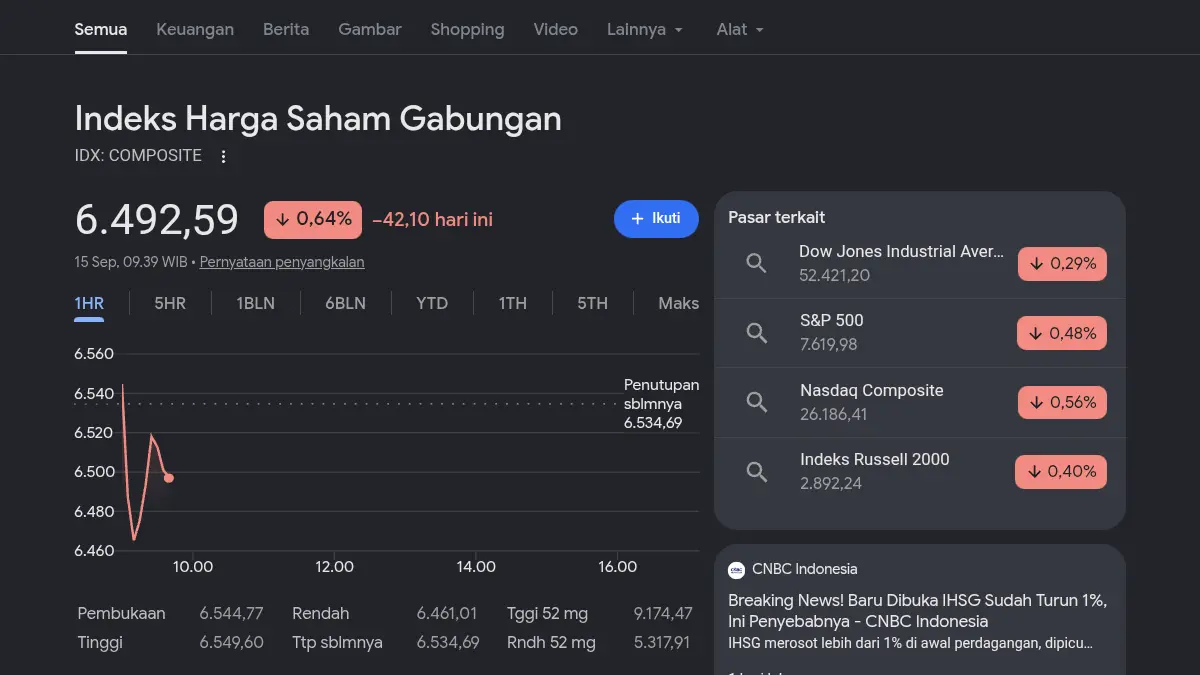
Task: Click the Pasar terkait heading
Action: [777, 217]
